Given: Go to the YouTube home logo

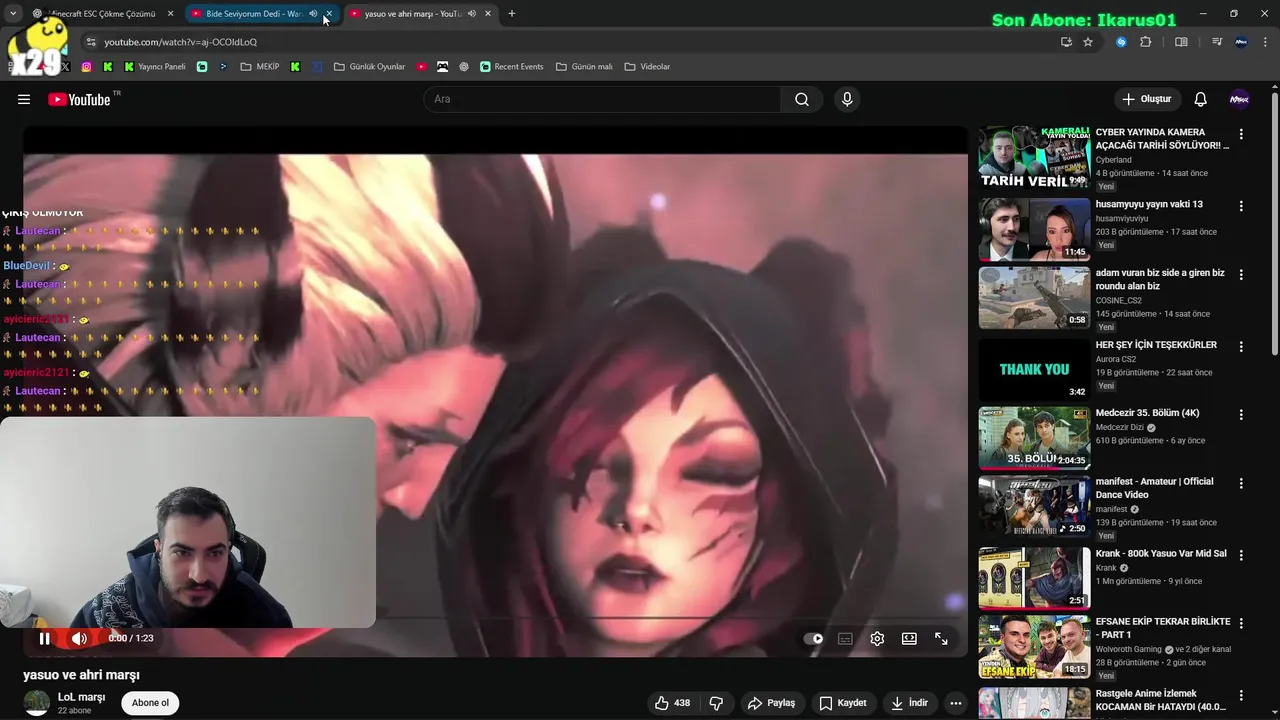Looking at the screenshot, I should (79, 99).
